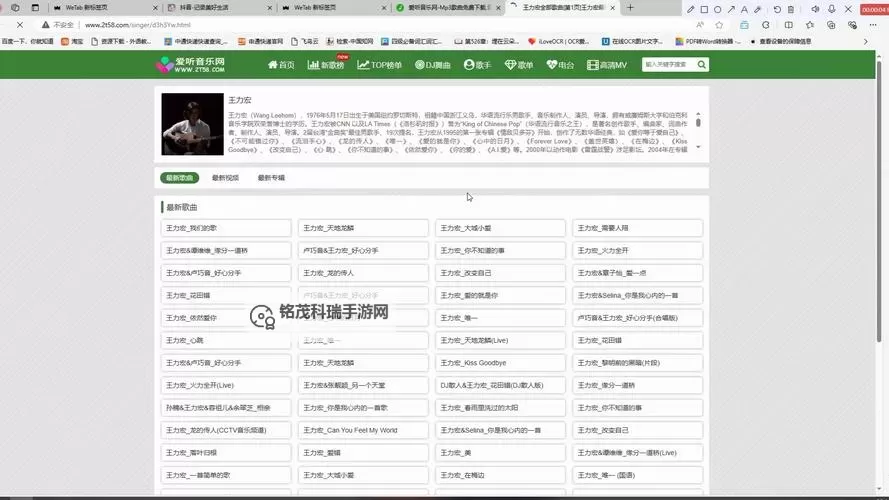Select the rectangle annotation tool

point(704,9)
